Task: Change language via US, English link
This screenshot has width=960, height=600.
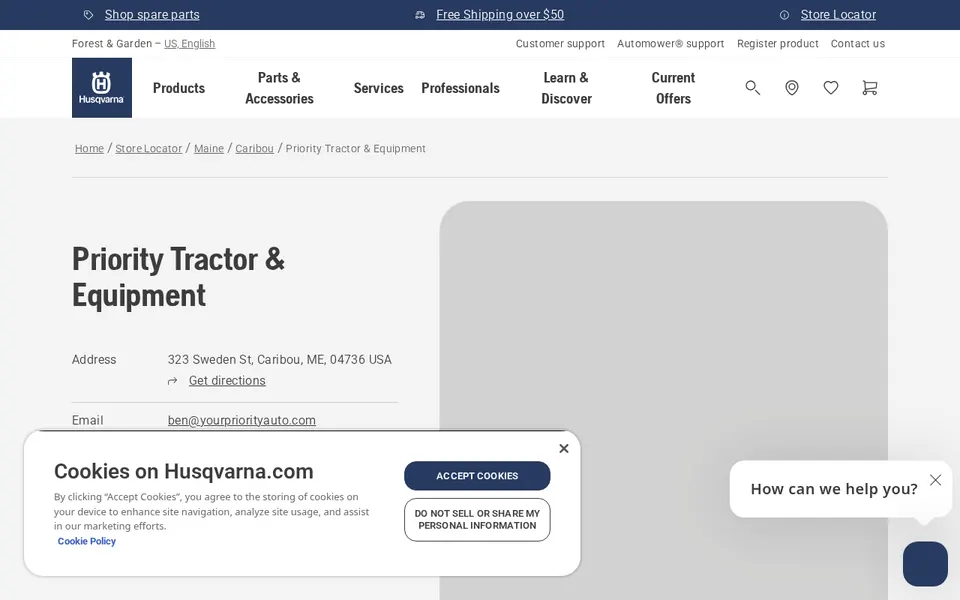Action: point(190,43)
